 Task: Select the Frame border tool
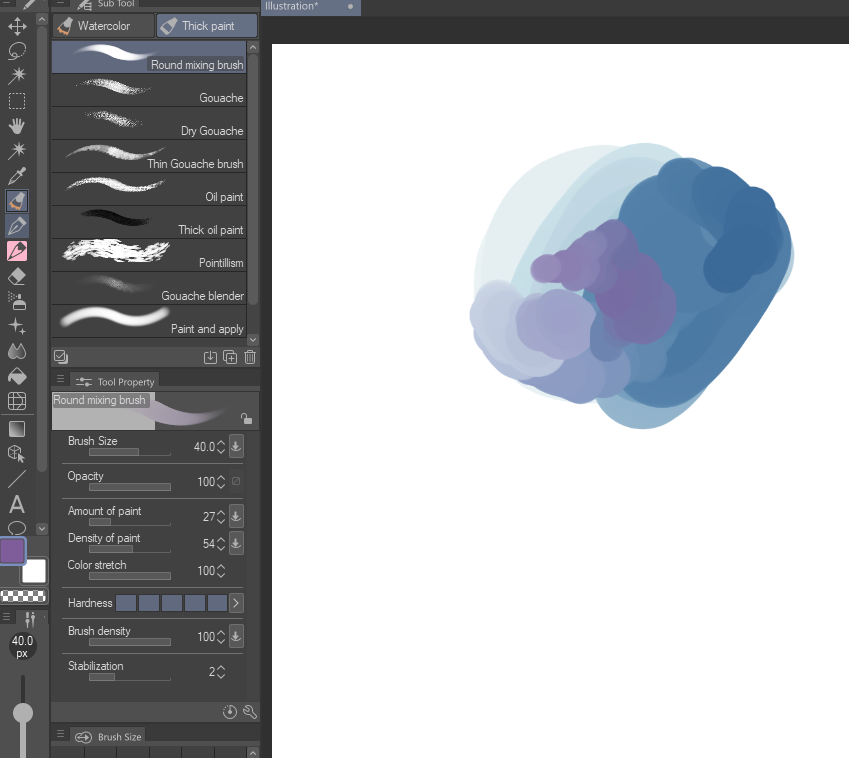(17, 401)
